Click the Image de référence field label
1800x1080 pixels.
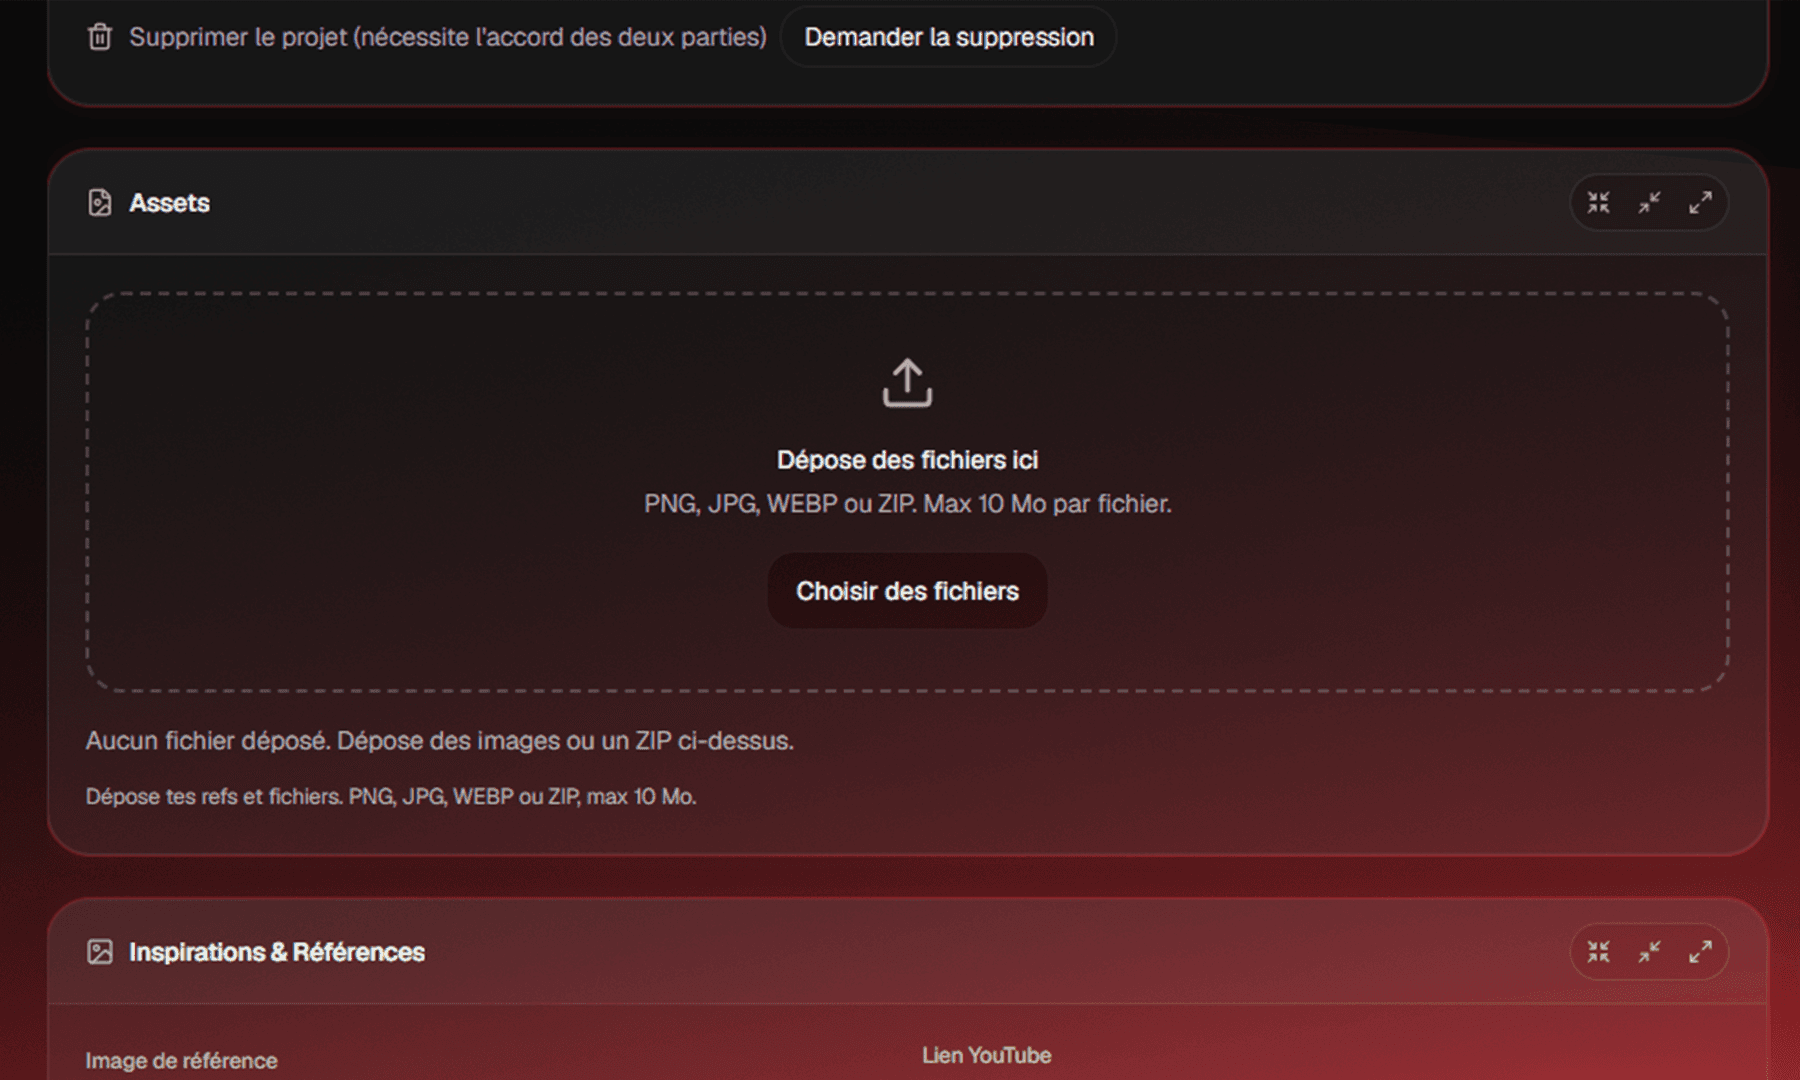click(181, 1061)
